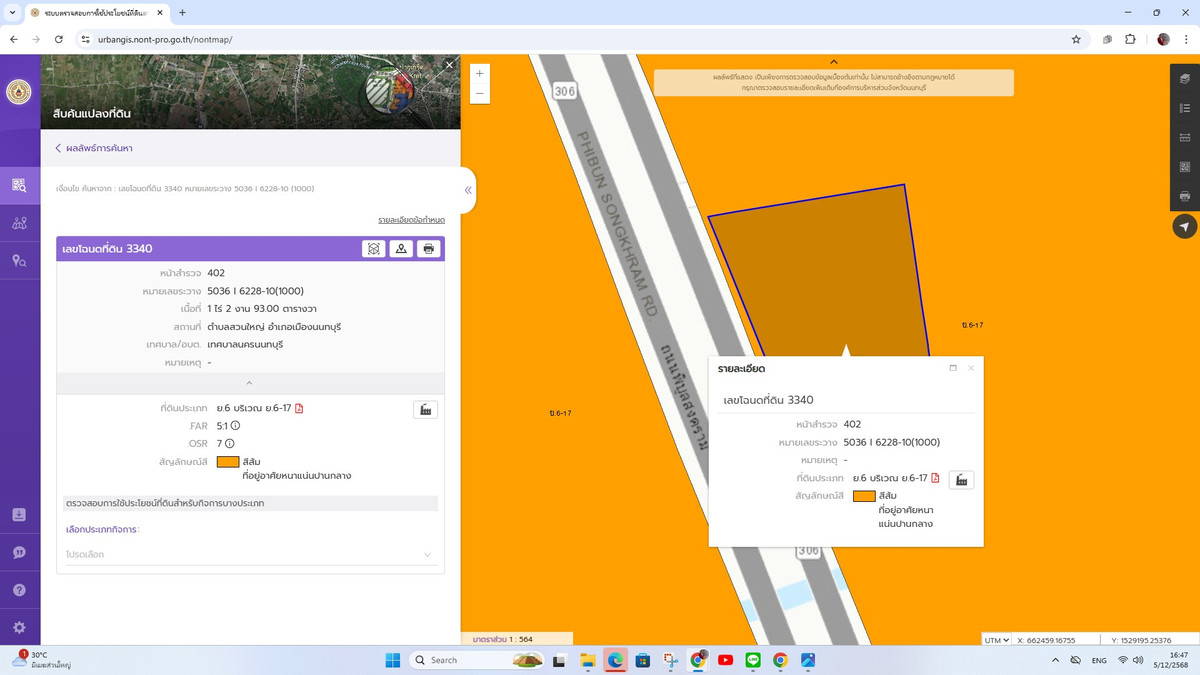Open the factory icon beside land type ย.6
The height and width of the screenshot is (675, 1200).
point(425,409)
